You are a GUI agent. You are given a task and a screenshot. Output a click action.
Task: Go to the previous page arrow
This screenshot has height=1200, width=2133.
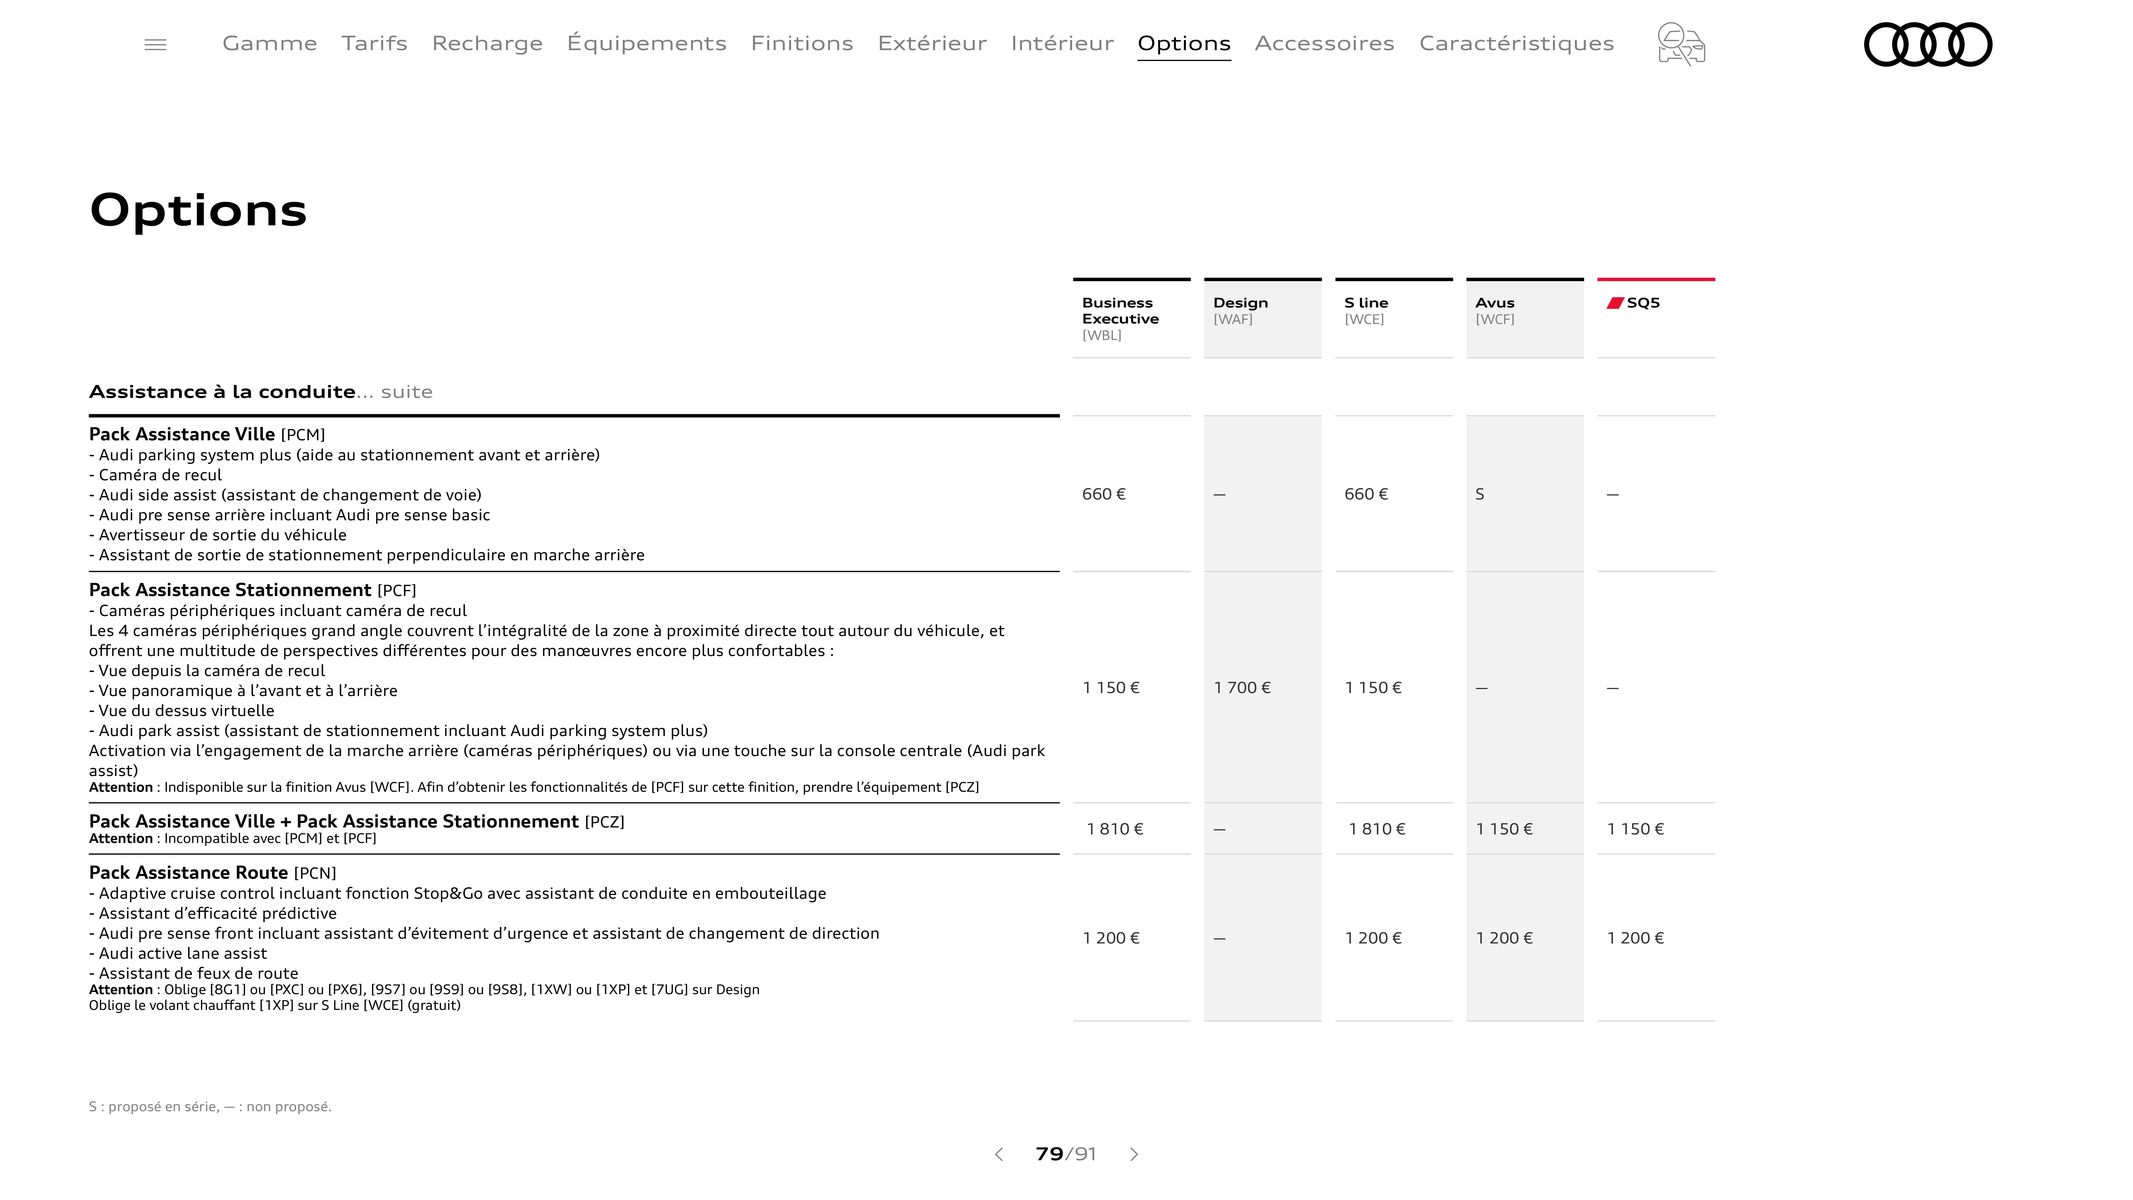pos(998,1154)
